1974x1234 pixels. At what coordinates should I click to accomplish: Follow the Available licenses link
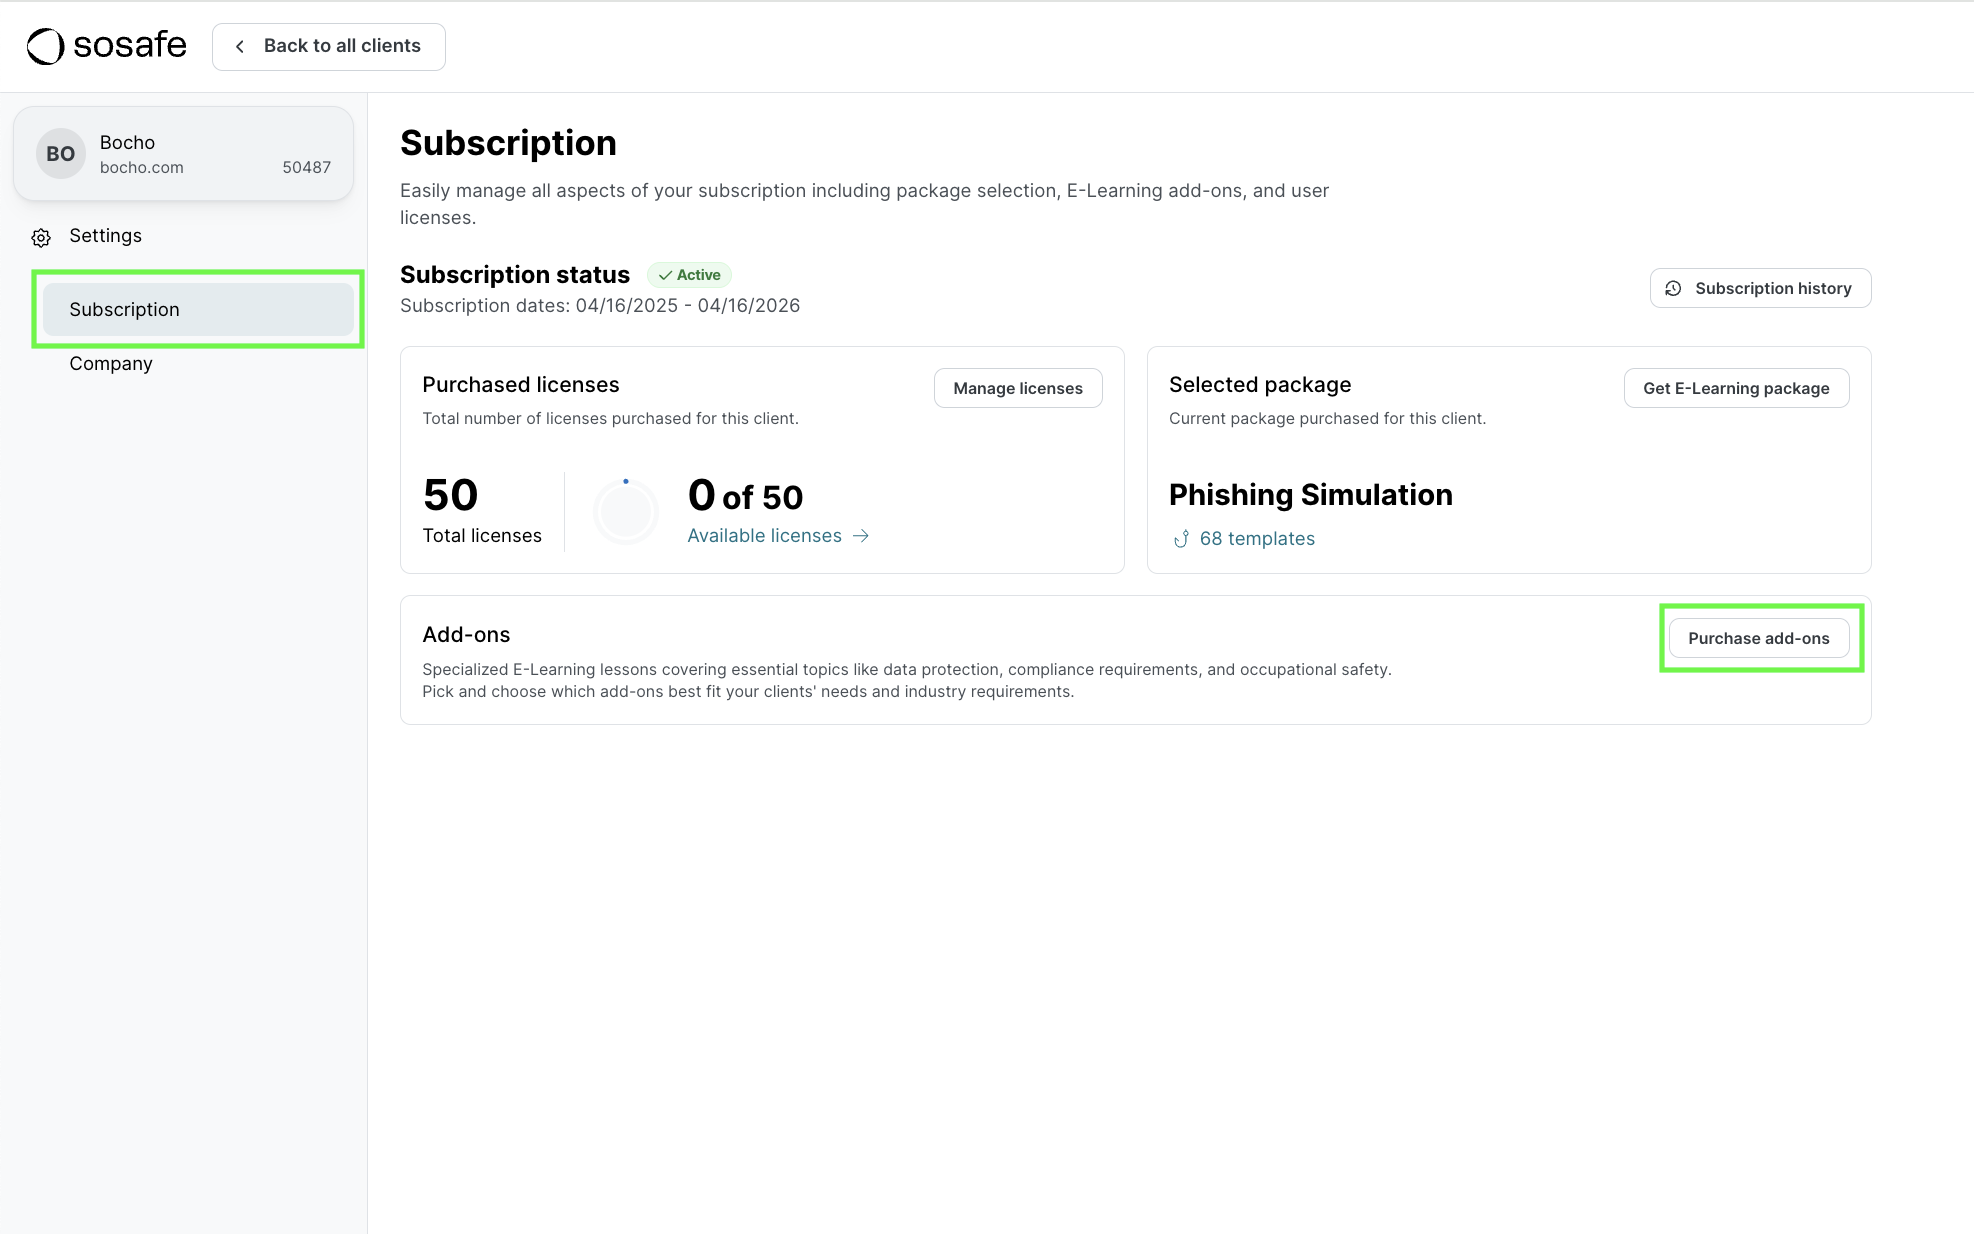coord(765,536)
